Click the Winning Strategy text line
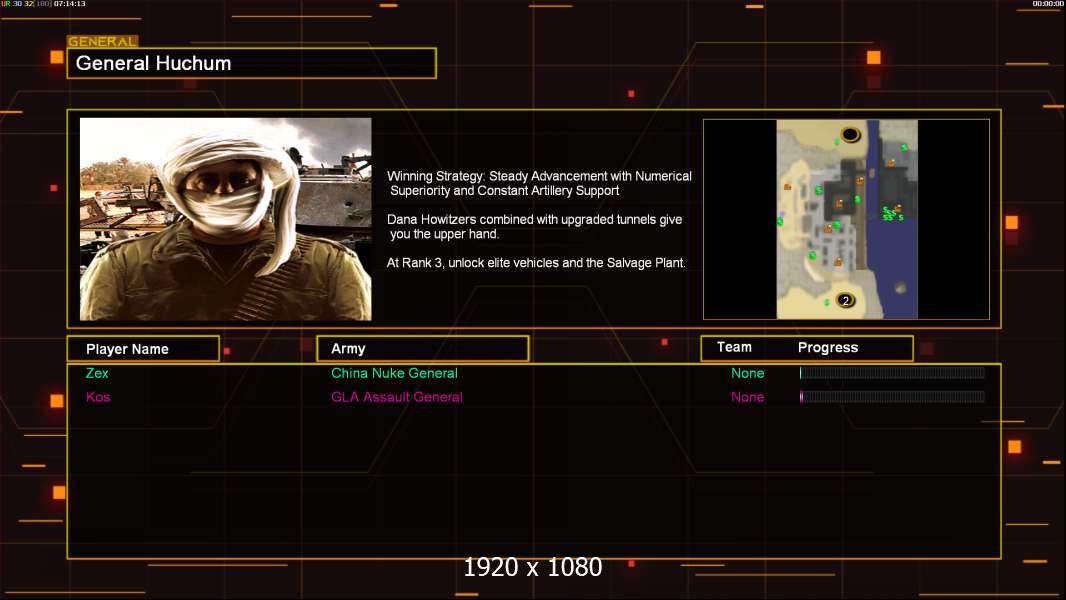 (539, 183)
